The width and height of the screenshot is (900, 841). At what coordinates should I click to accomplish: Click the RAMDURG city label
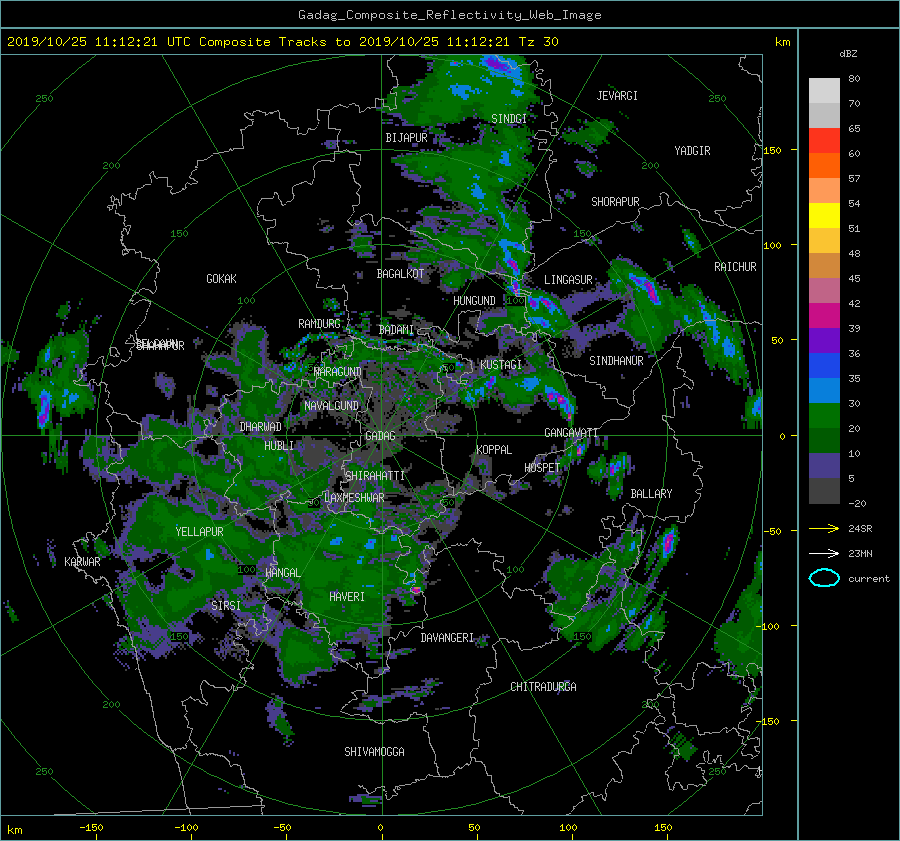[x=319, y=324]
